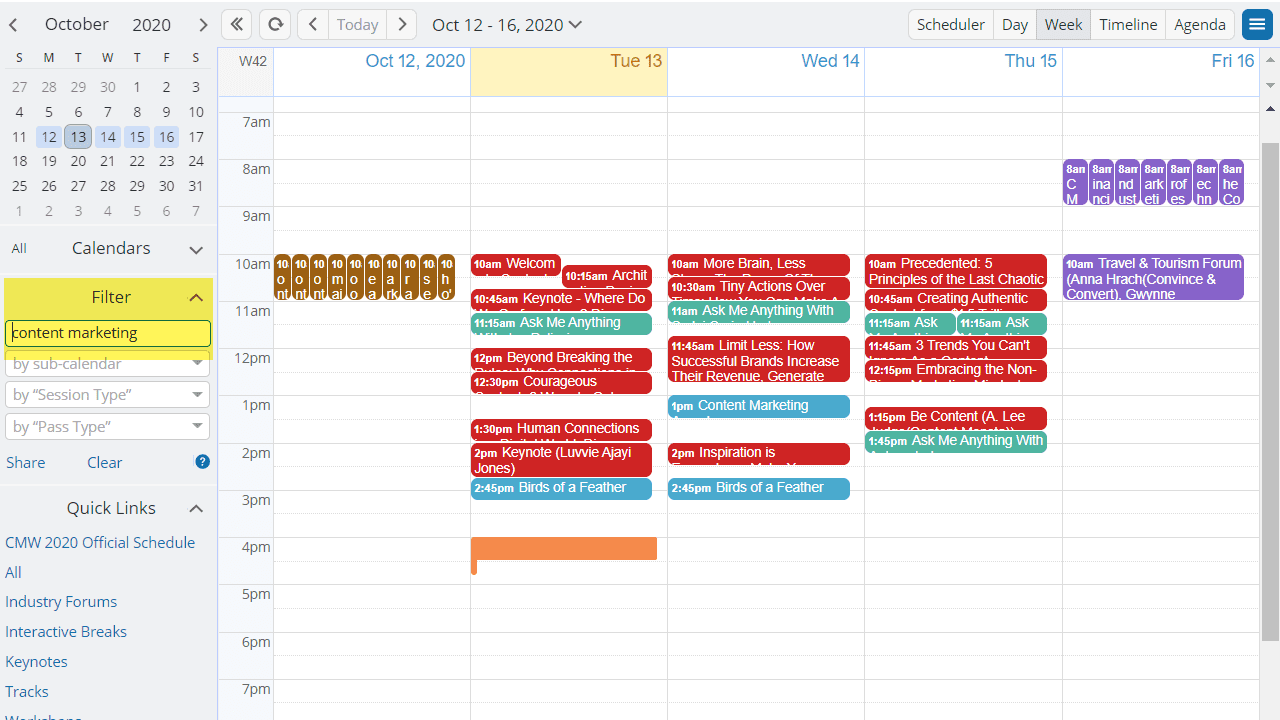1280x720 pixels.
Task: Switch to the Agenda view tab
Action: [1200, 24]
